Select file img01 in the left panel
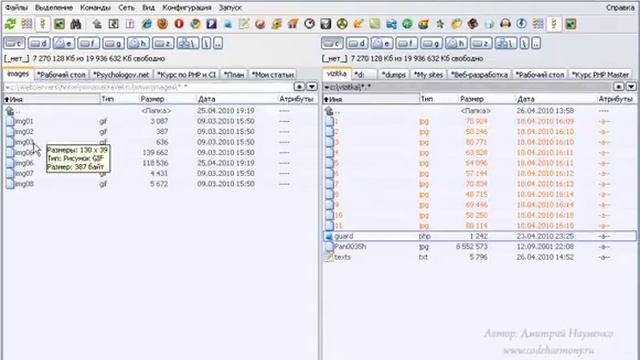 tap(160, 121)
